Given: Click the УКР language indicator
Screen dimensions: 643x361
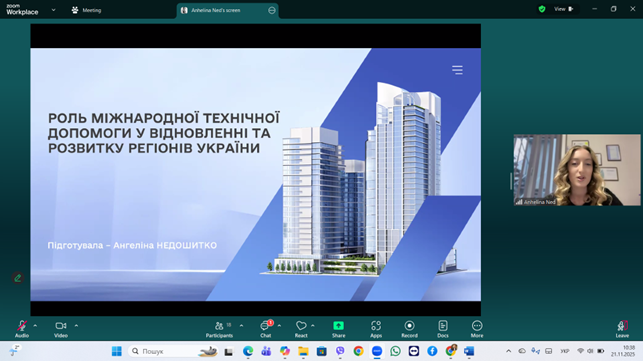Looking at the screenshot, I should click(x=565, y=351).
